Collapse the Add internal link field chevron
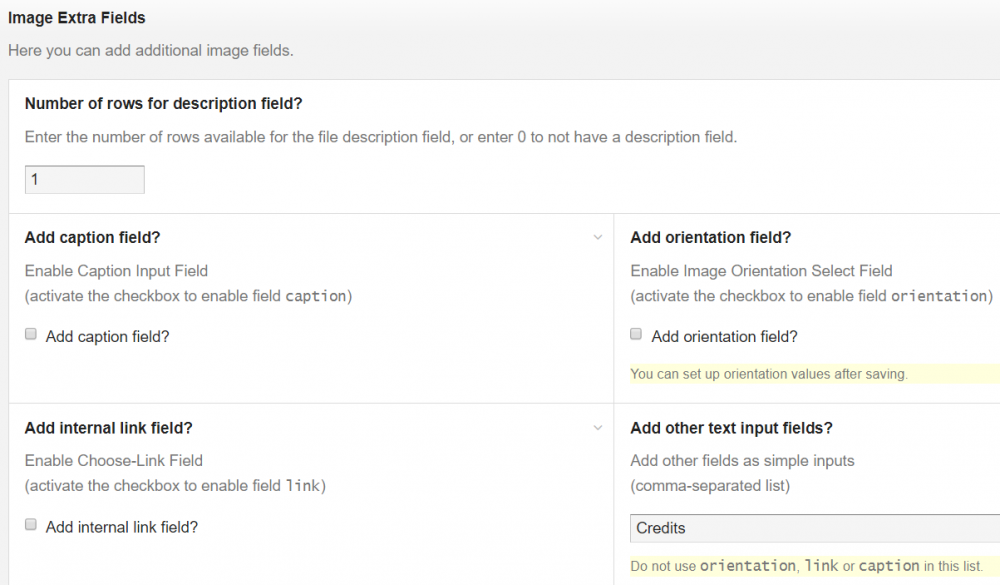 click(598, 428)
